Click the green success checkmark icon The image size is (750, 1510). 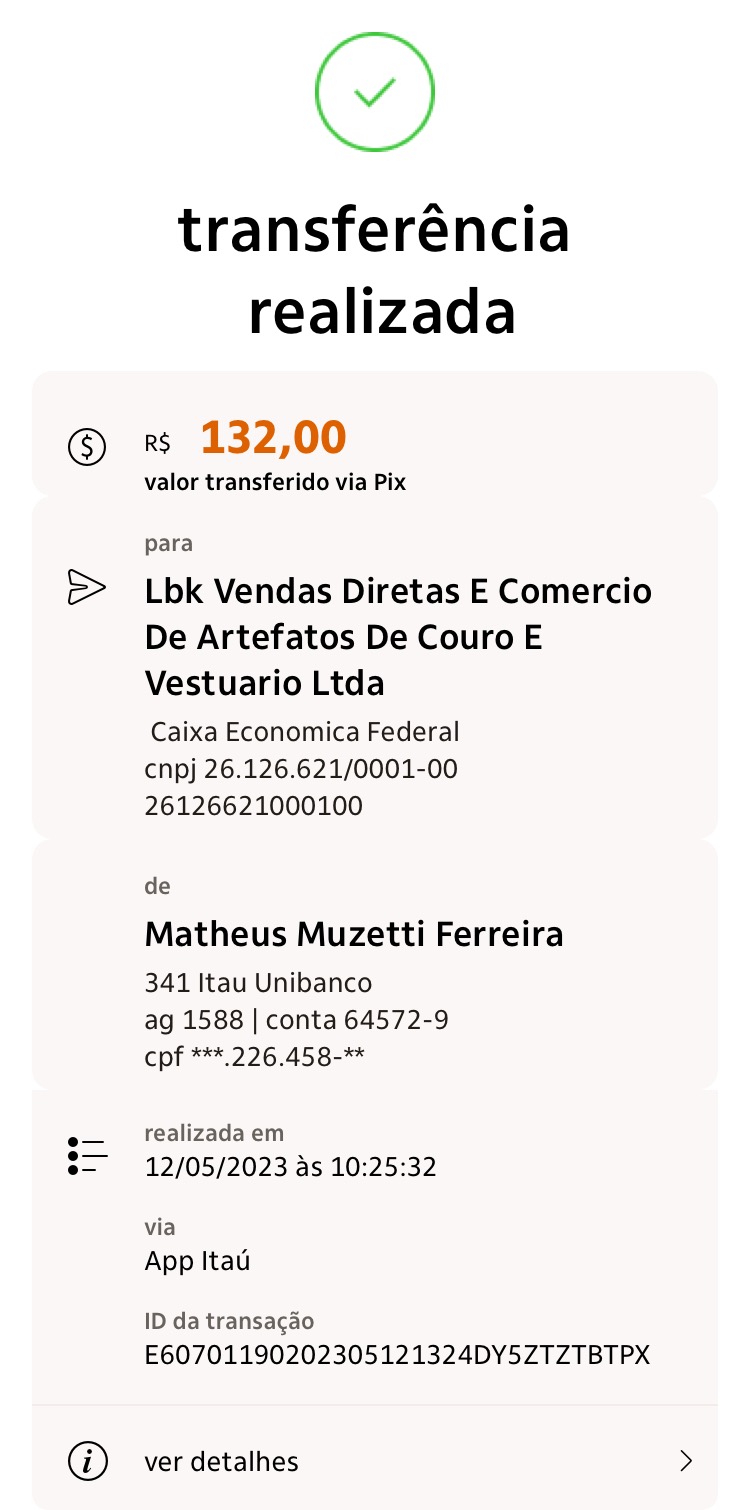pyautogui.click(x=375, y=92)
